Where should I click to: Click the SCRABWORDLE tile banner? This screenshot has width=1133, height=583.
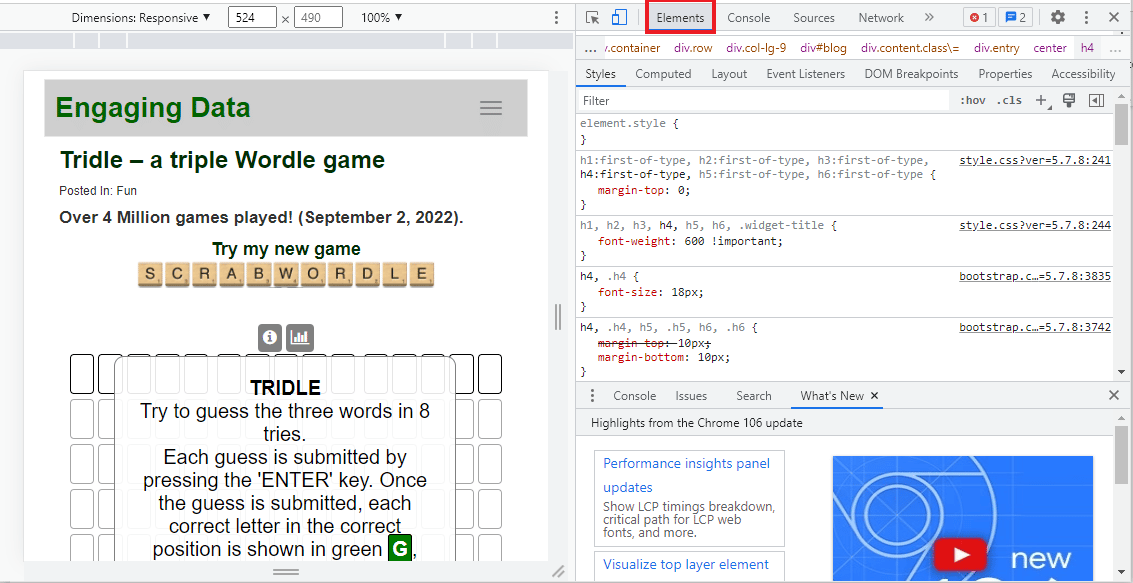point(285,275)
